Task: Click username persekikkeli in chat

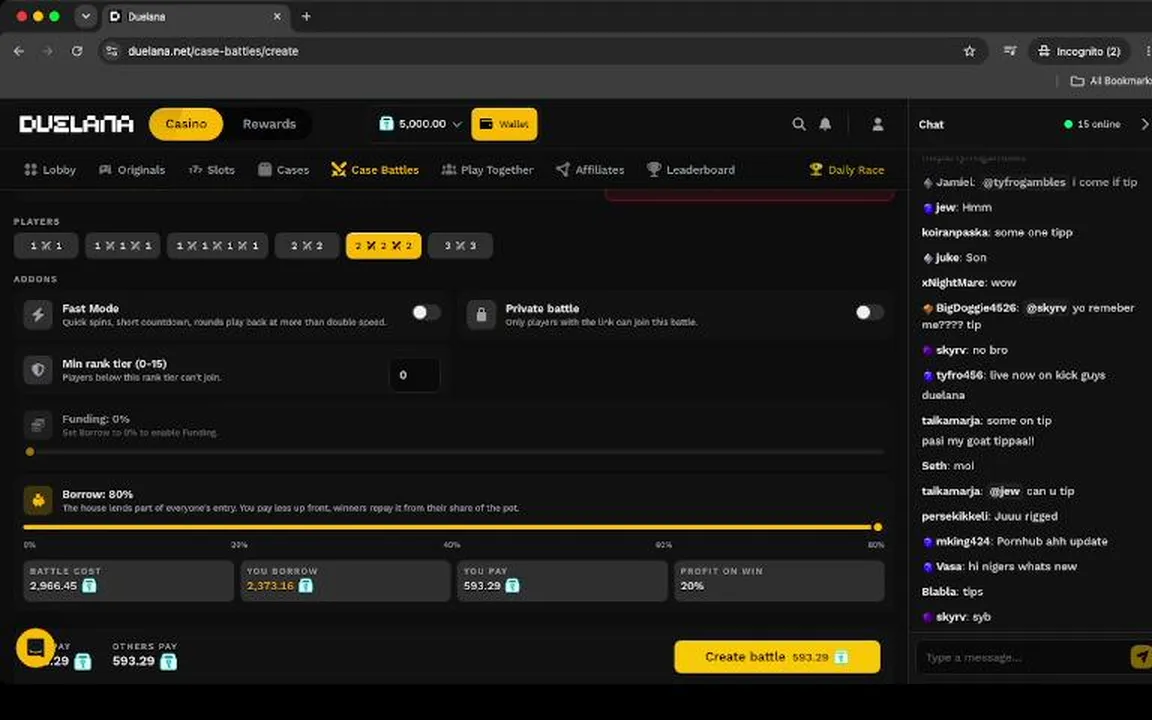Action: [x=955, y=516]
